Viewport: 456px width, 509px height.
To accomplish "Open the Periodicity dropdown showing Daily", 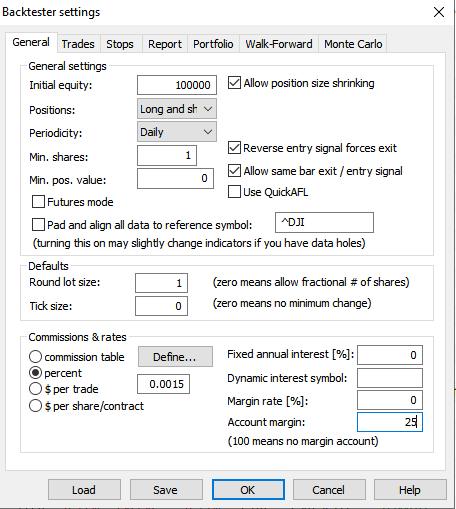I will click(177, 132).
